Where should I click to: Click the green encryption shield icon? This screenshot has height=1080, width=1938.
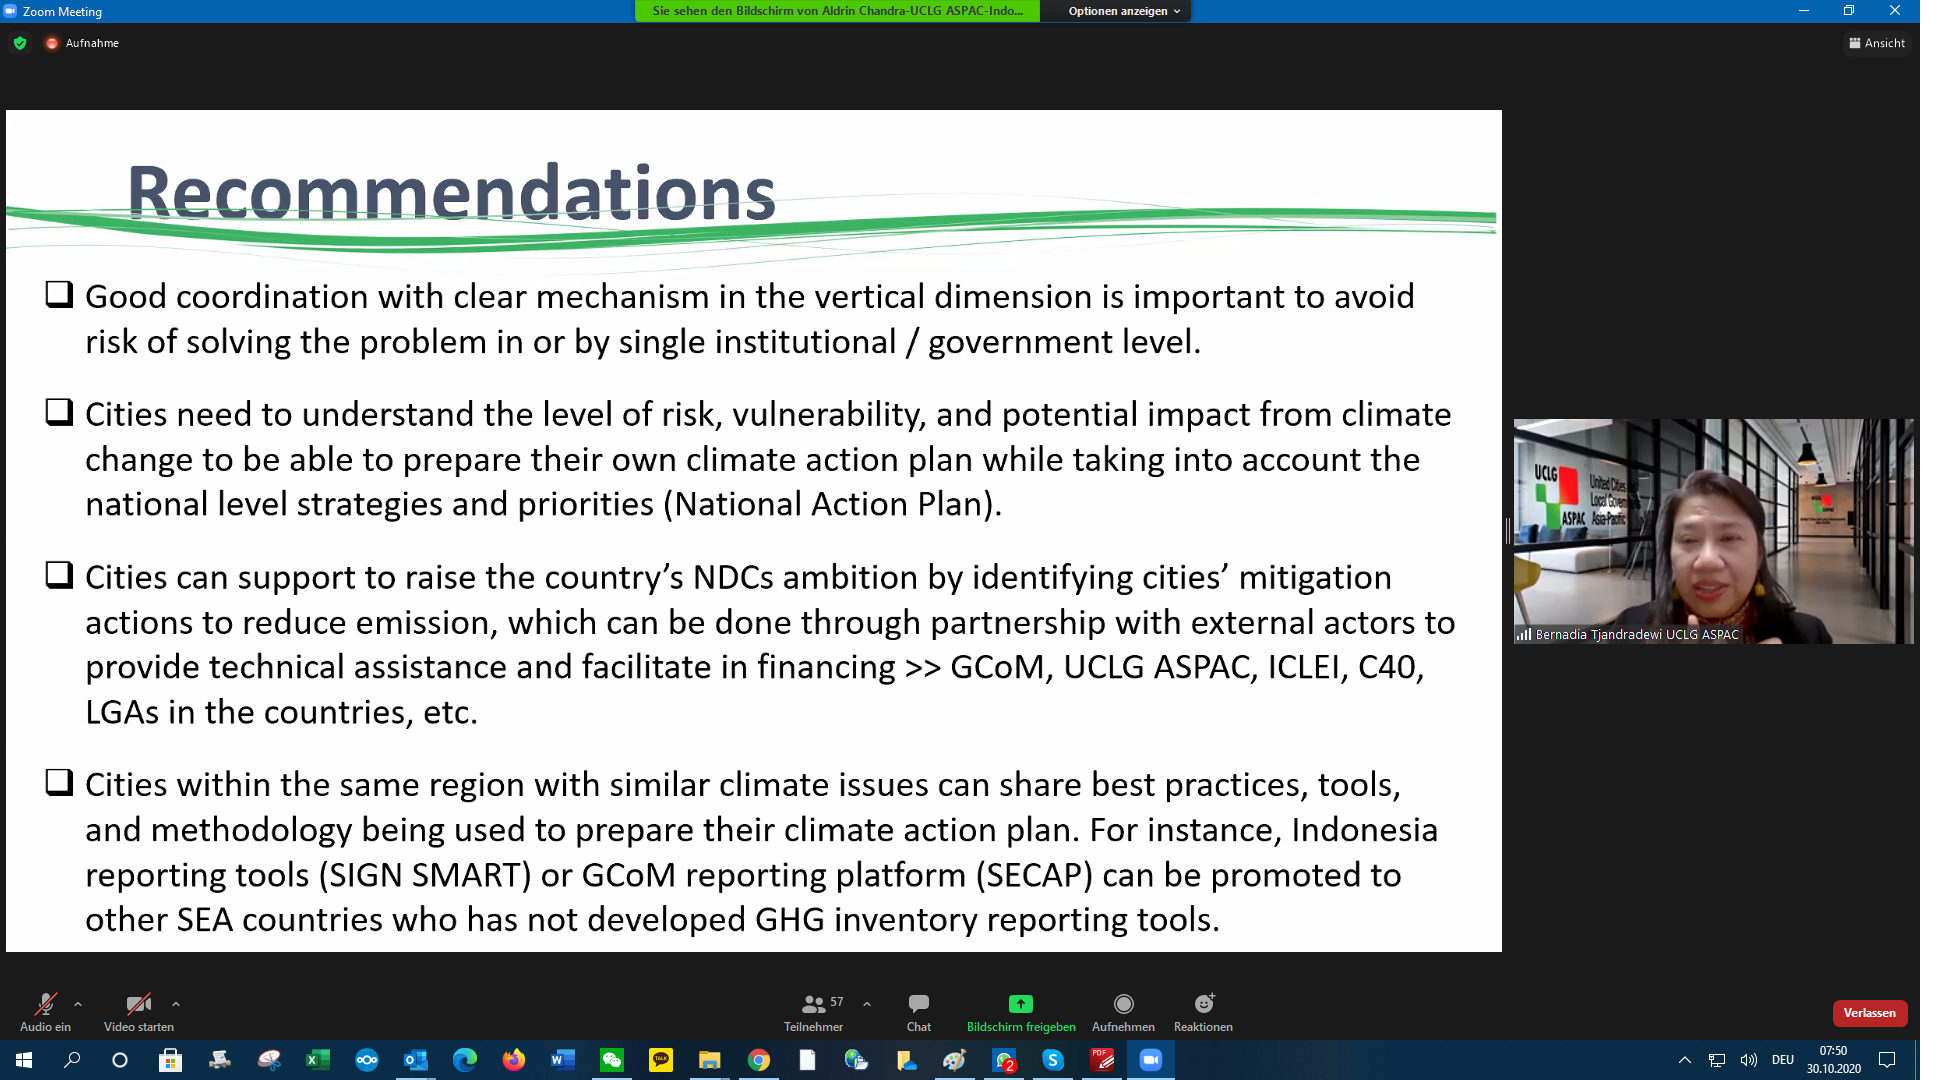(20, 43)
